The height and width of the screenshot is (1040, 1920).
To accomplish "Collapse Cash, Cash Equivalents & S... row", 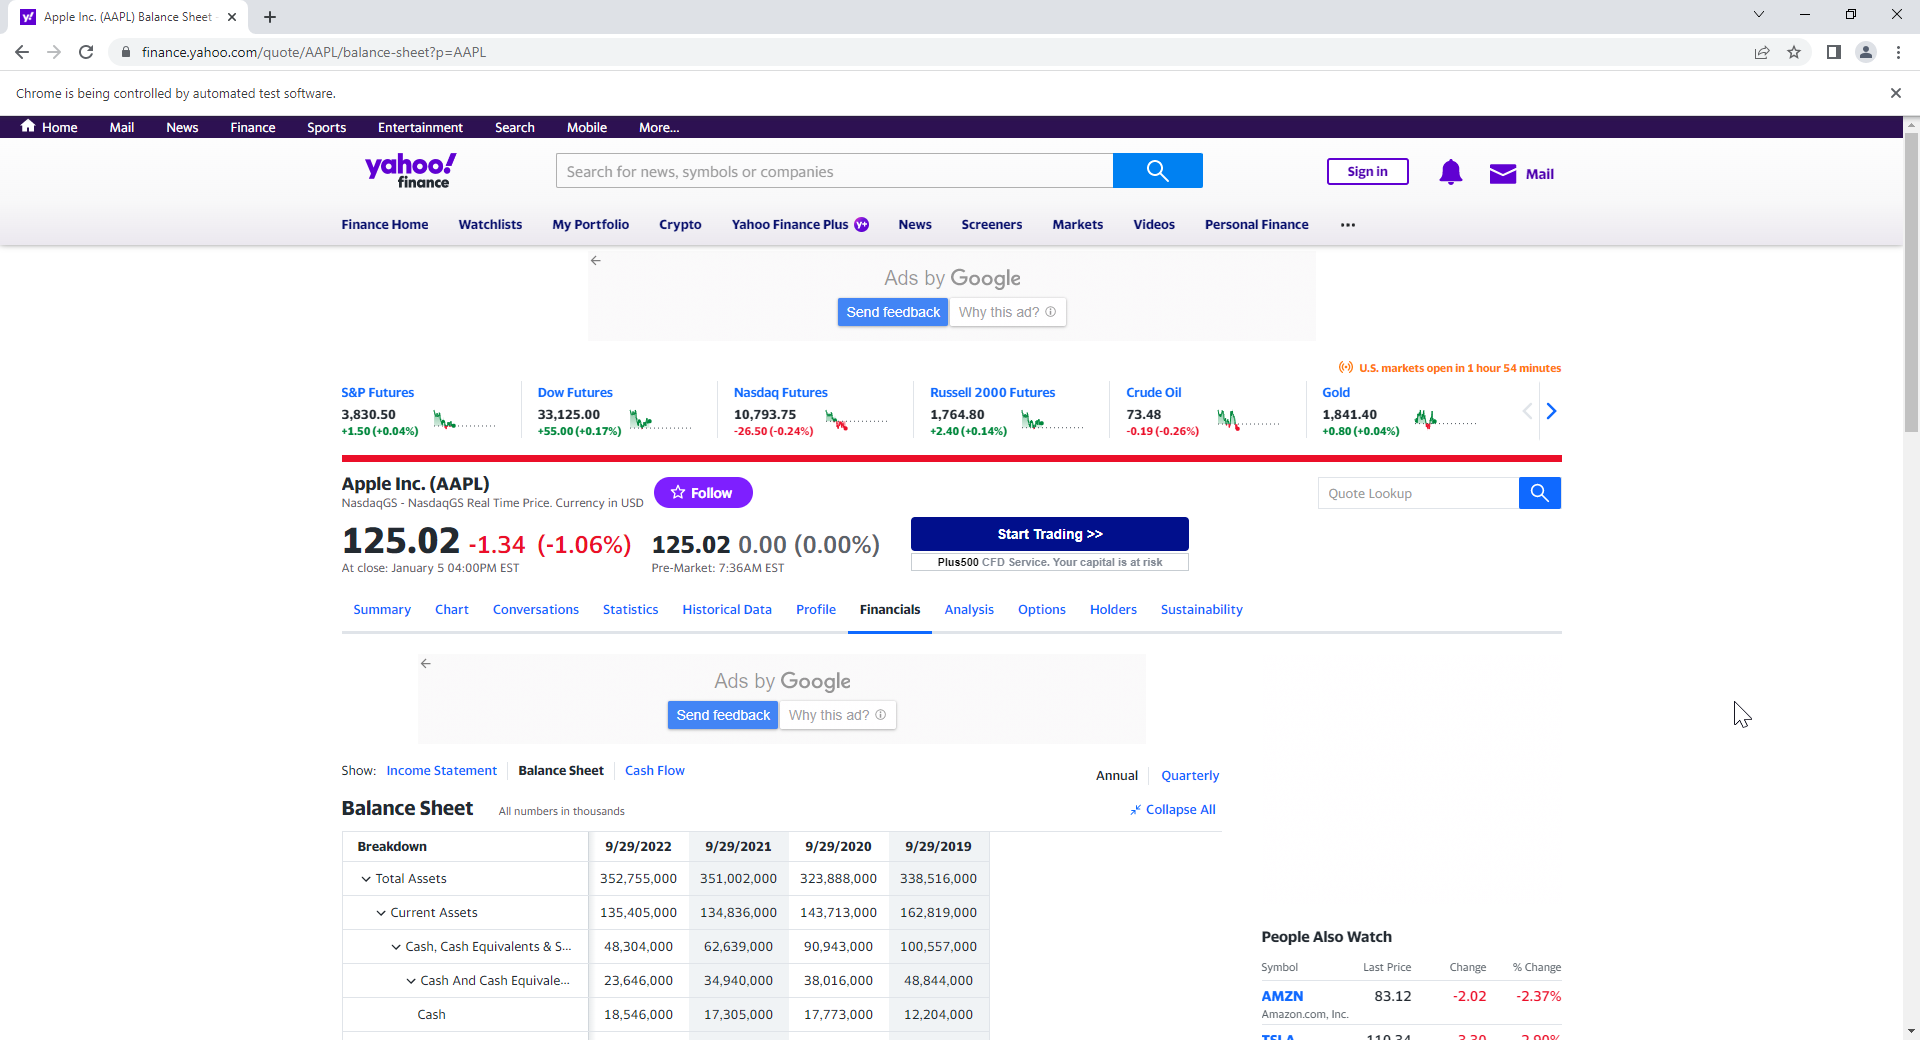I will click(x=396, y=947).
